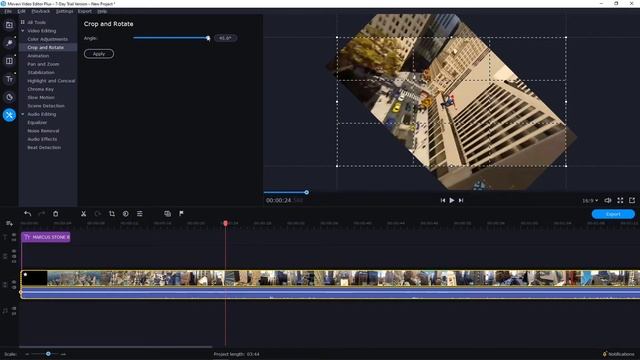Click the blue Export button
640x360 pixels.
[613, 214]
